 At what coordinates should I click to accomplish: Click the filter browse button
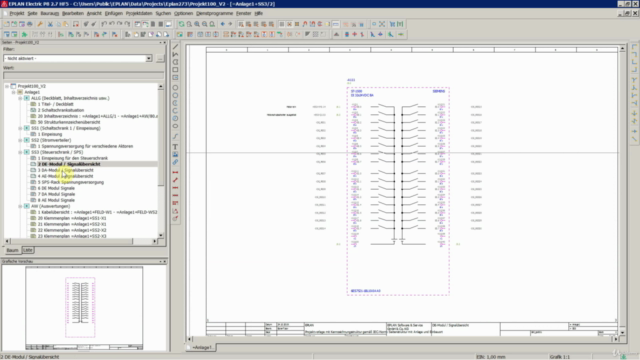click(x=160, y=58)
